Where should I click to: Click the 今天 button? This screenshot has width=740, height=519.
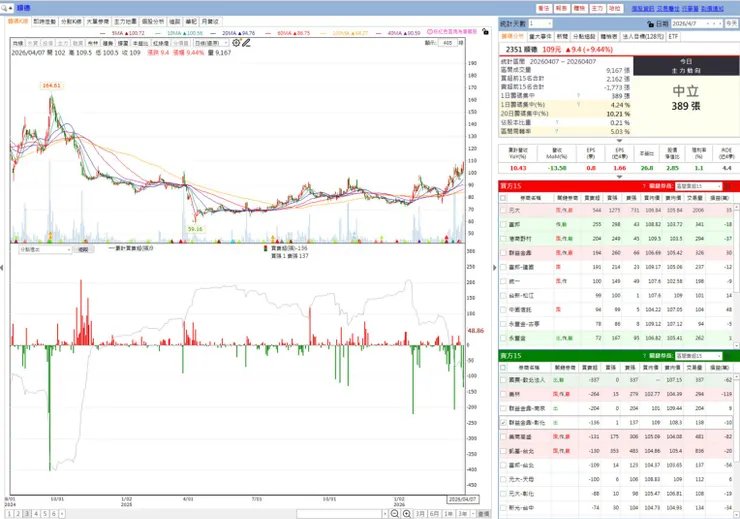732,24
